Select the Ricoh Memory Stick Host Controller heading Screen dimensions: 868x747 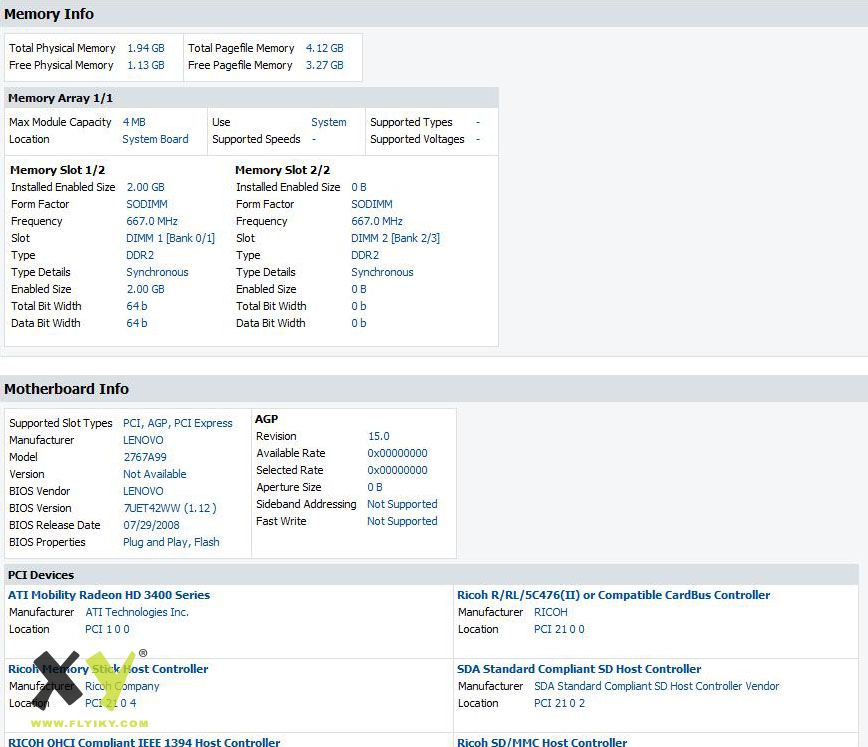point(108,669)
